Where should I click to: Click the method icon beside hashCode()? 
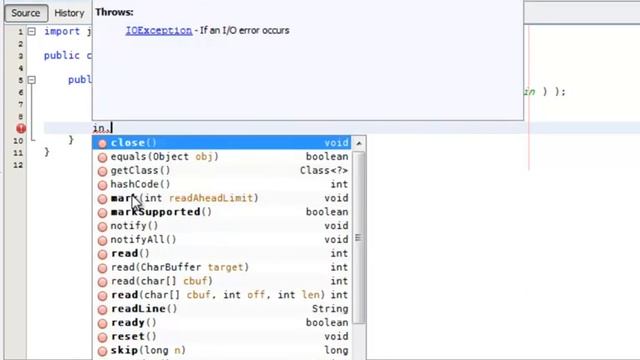pyautogui.click(x=102, y=185)
